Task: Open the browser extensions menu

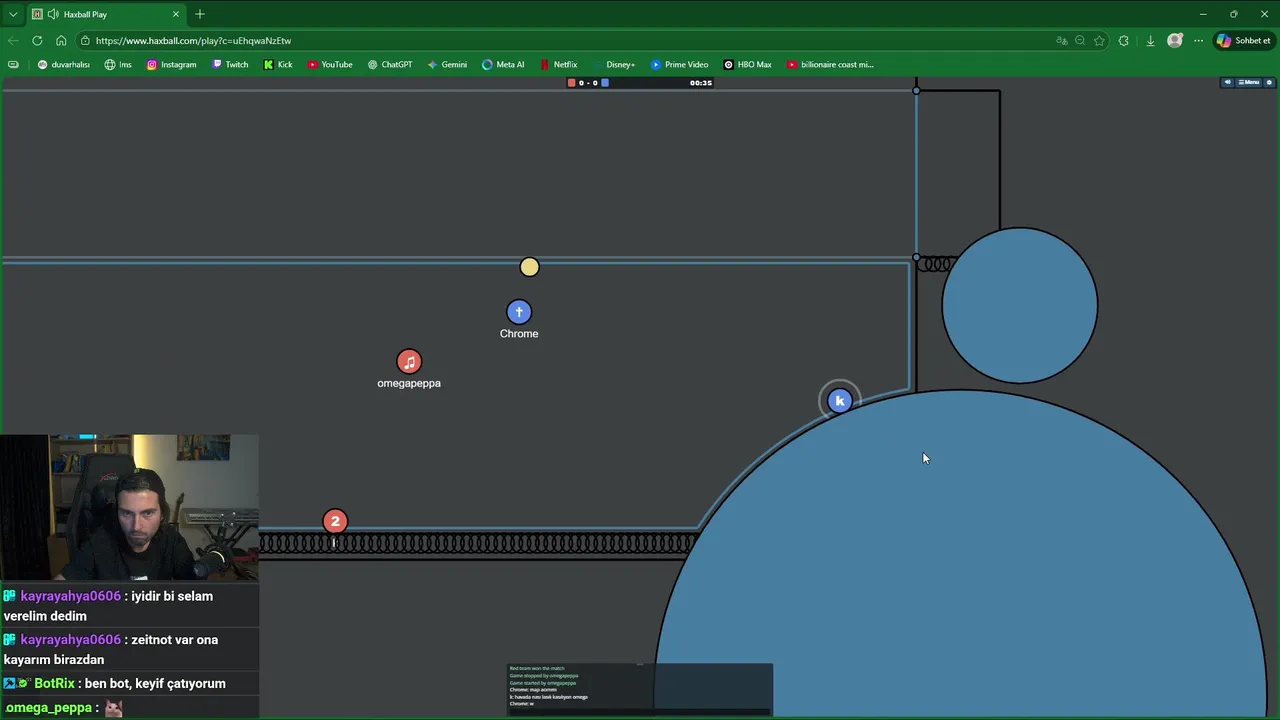Action: click(1124, 41)
